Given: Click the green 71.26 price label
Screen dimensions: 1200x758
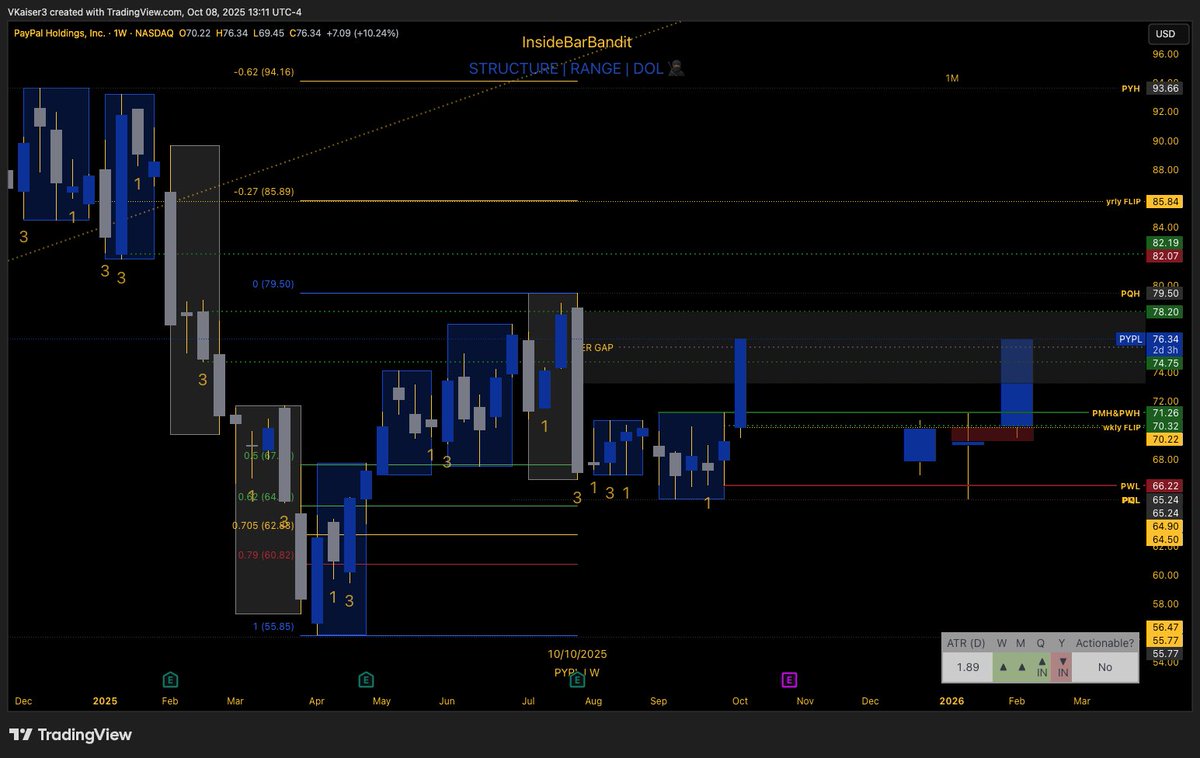Looking at the screenshot, I should [x=1165, y=413].
